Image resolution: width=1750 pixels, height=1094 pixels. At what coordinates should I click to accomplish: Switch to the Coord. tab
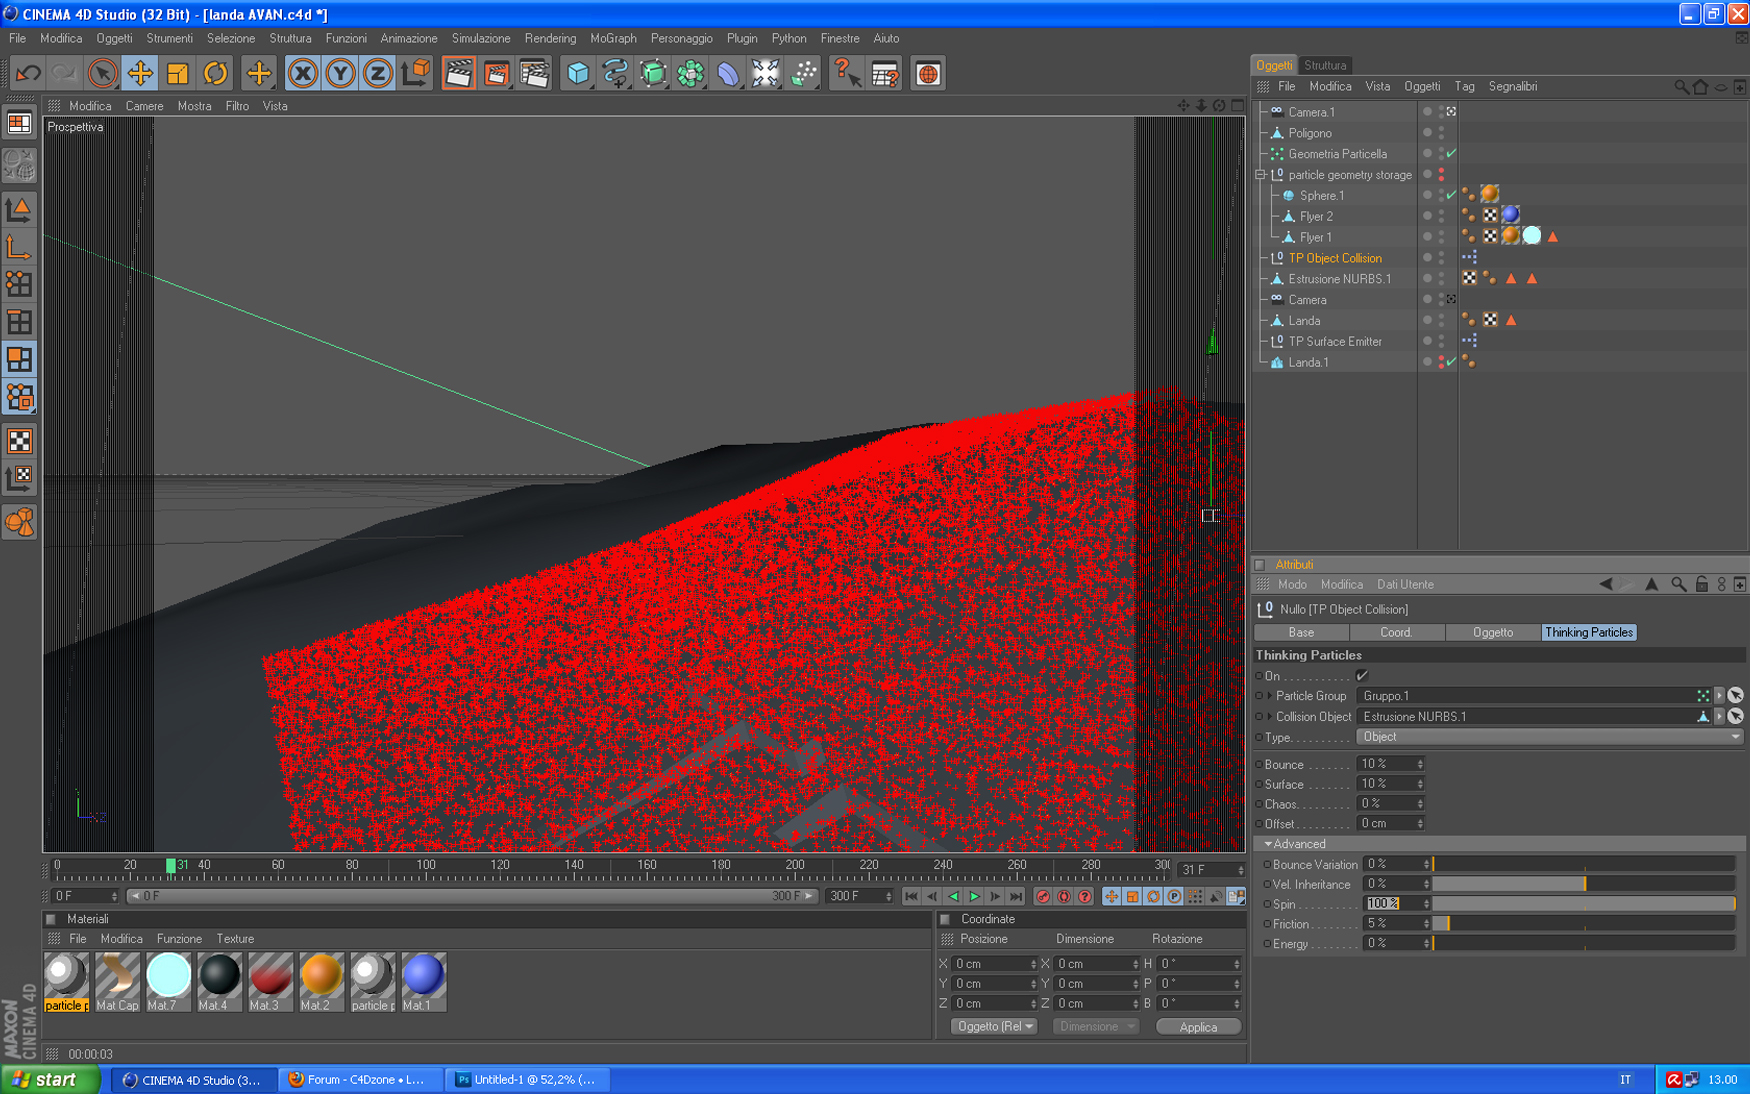pyautogui.click(x=1396, y=632)
